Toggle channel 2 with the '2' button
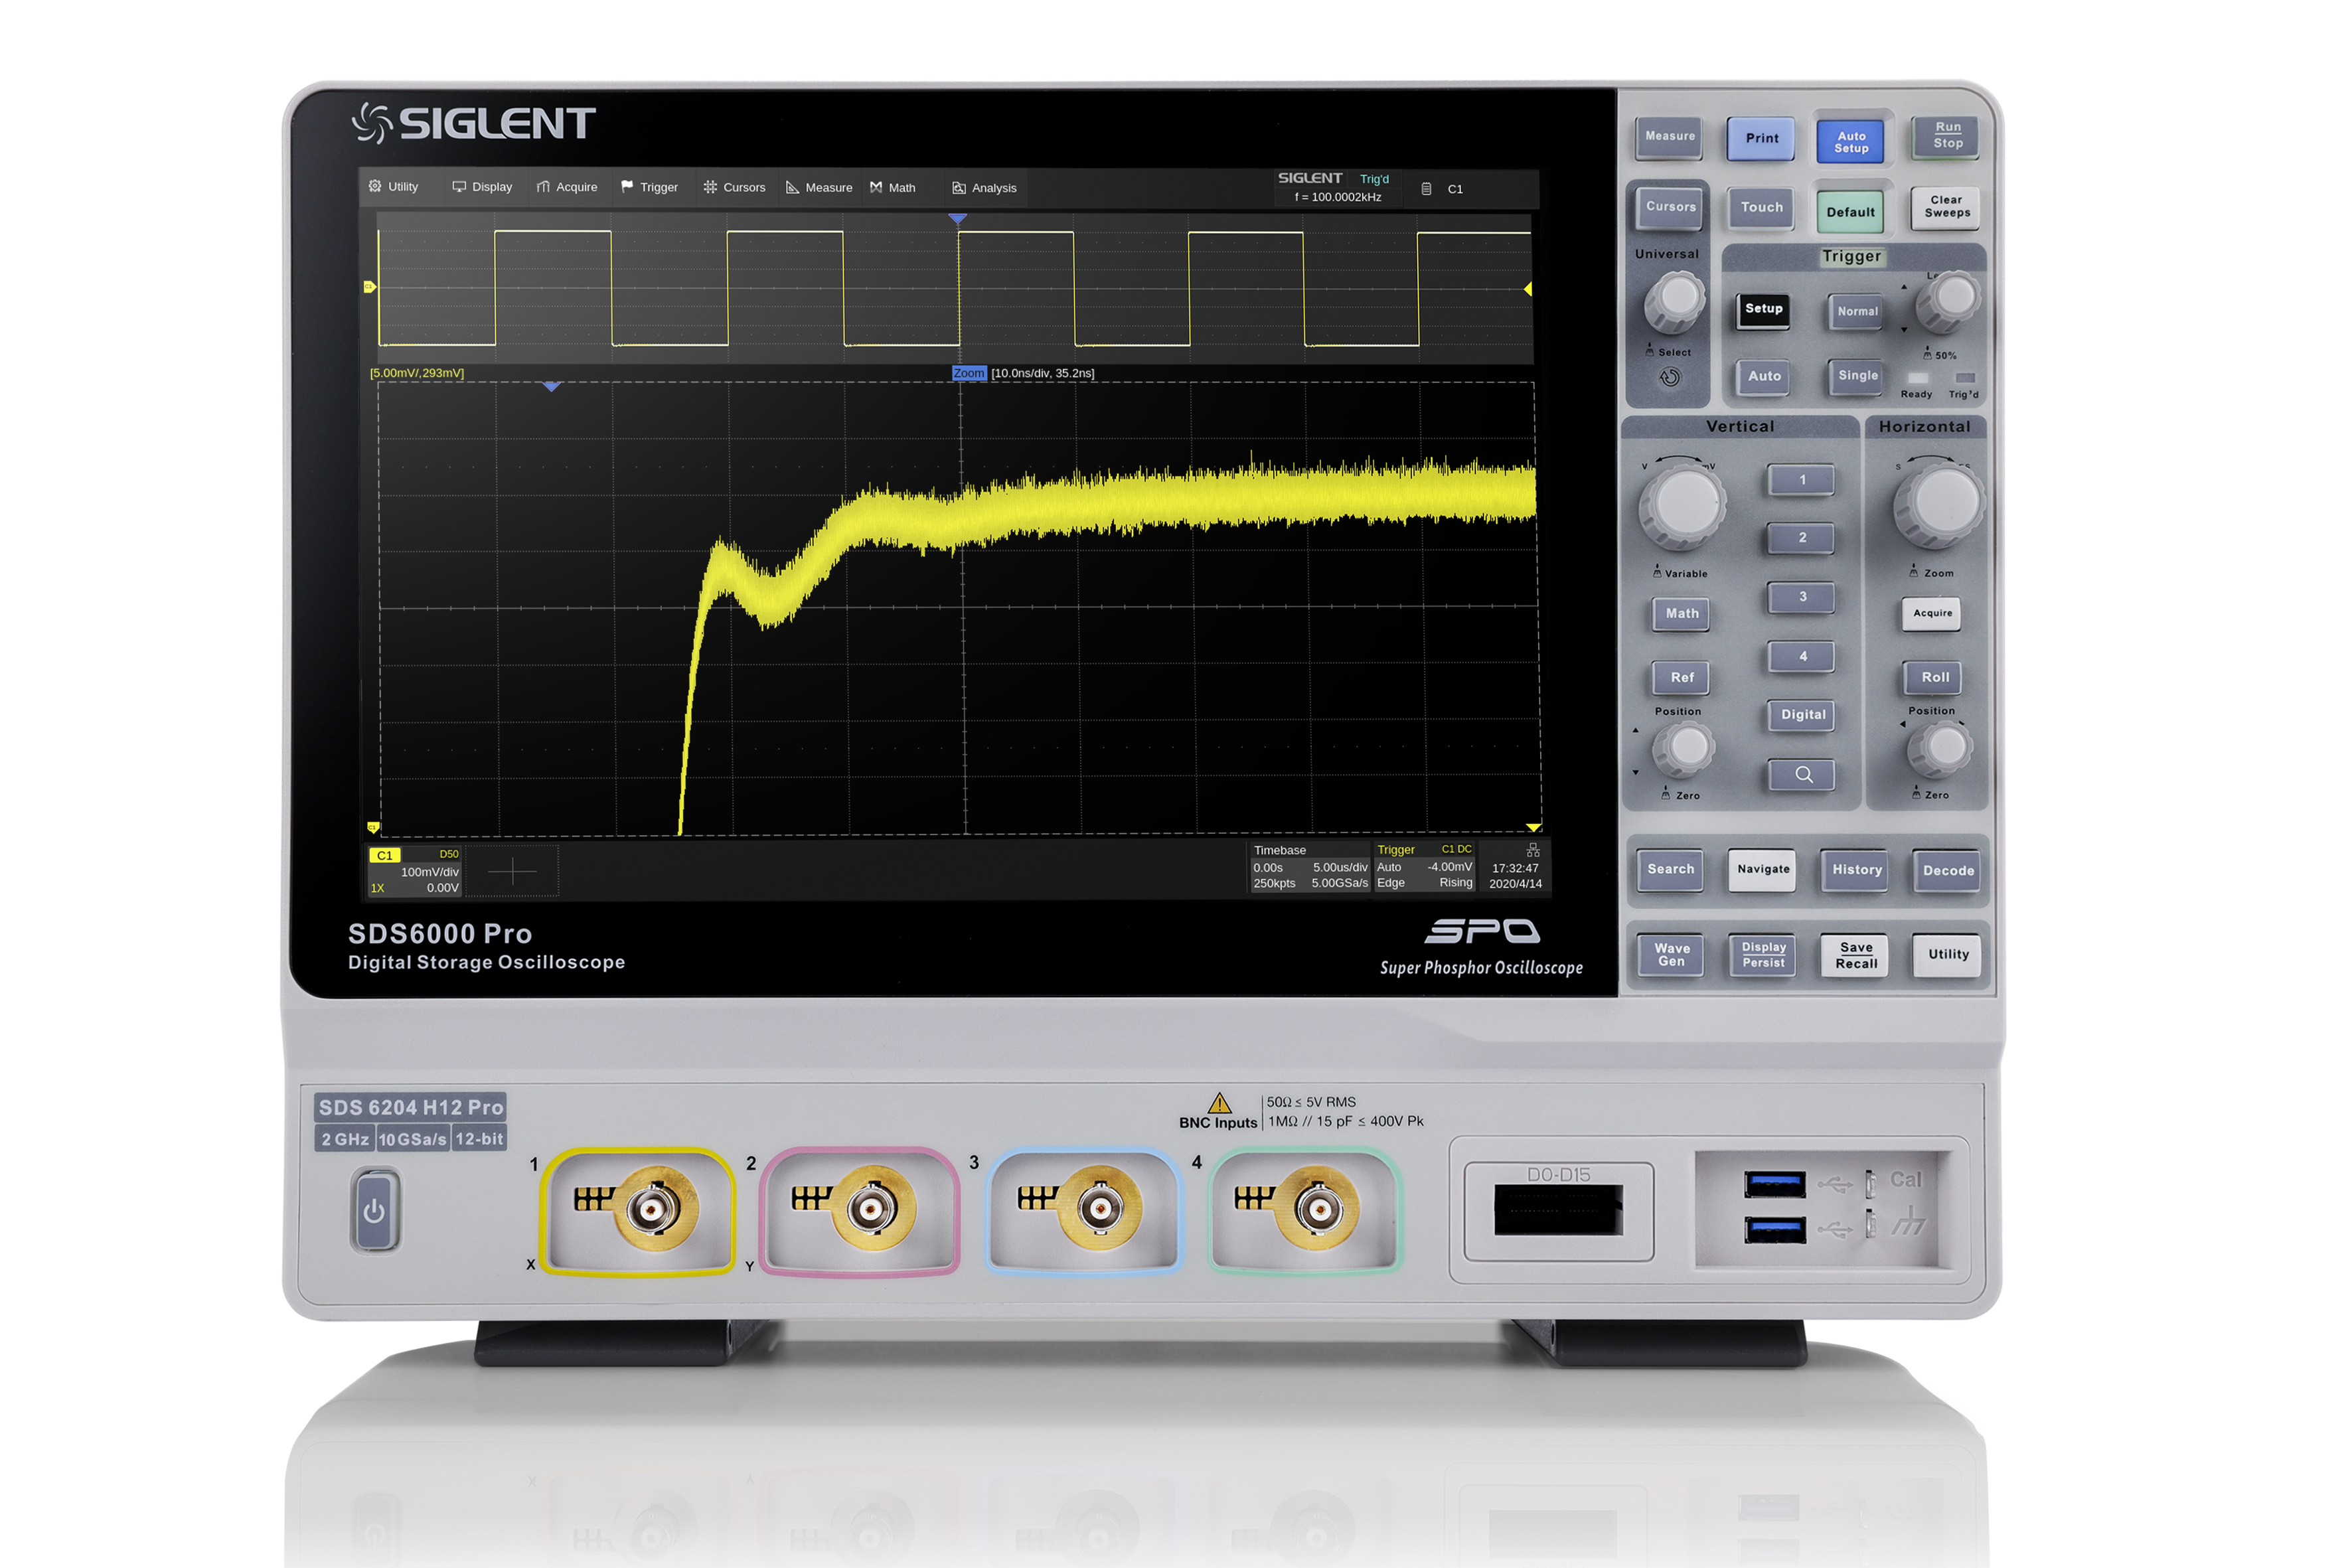2352x1568 pixels. click(1802, 538)
